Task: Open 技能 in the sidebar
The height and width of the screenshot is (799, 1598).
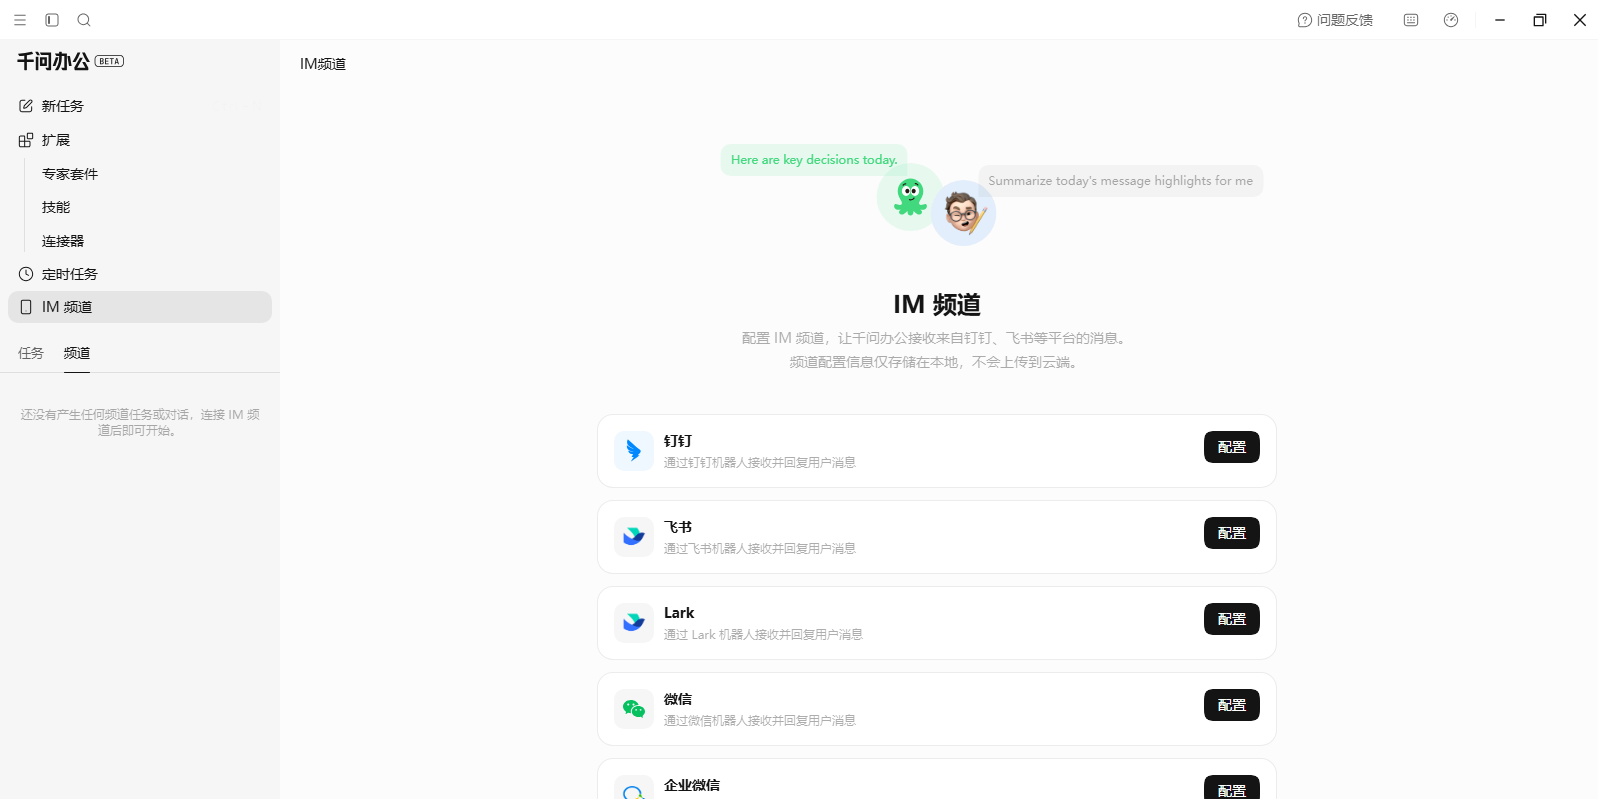Action: point(56,207)
